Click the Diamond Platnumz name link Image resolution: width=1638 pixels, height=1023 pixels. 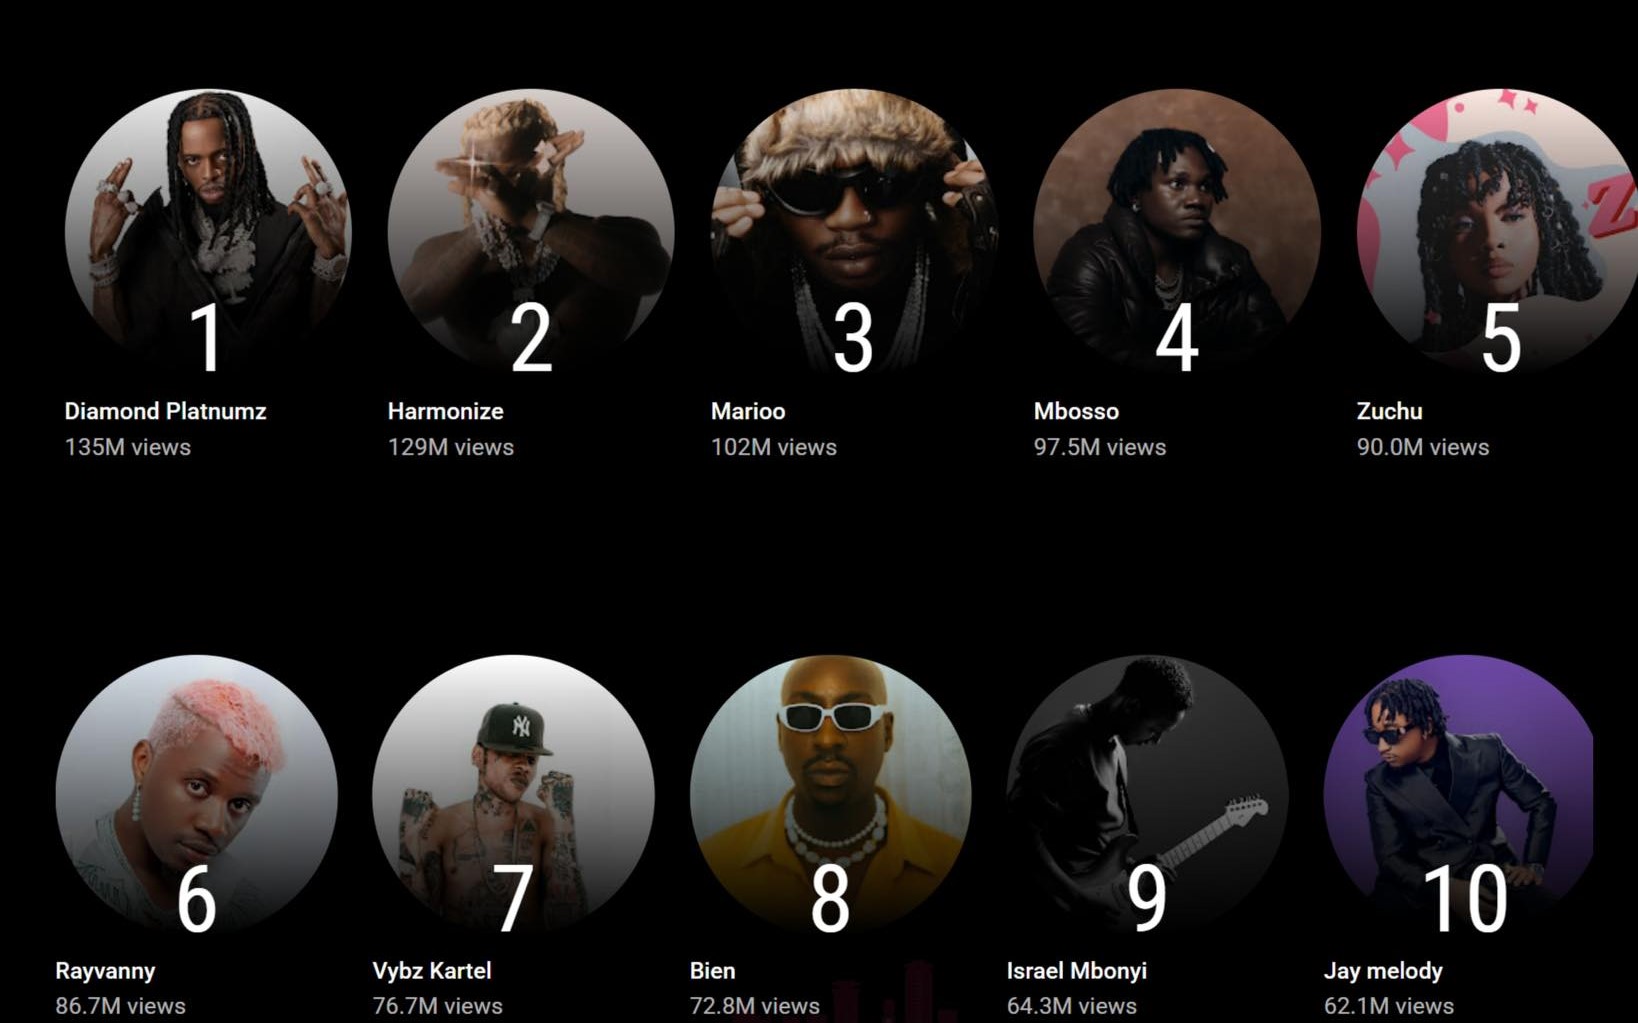point(165,411)
